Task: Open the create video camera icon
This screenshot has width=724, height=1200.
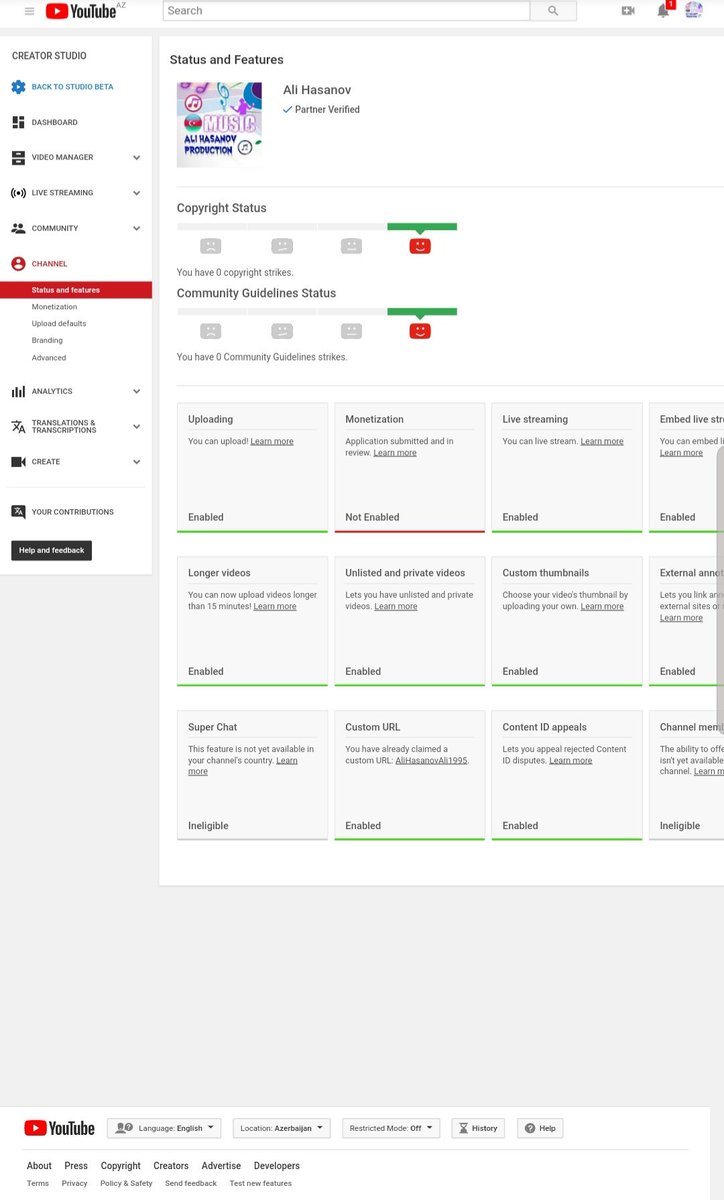Action: click(x=628, y=11)
